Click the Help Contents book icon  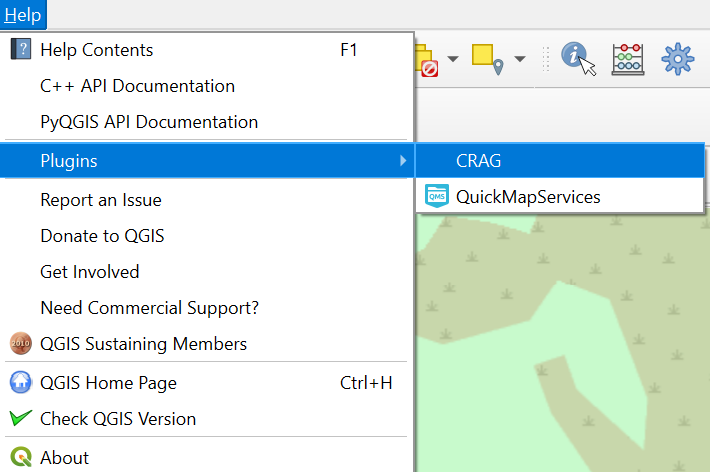(21, 49)
